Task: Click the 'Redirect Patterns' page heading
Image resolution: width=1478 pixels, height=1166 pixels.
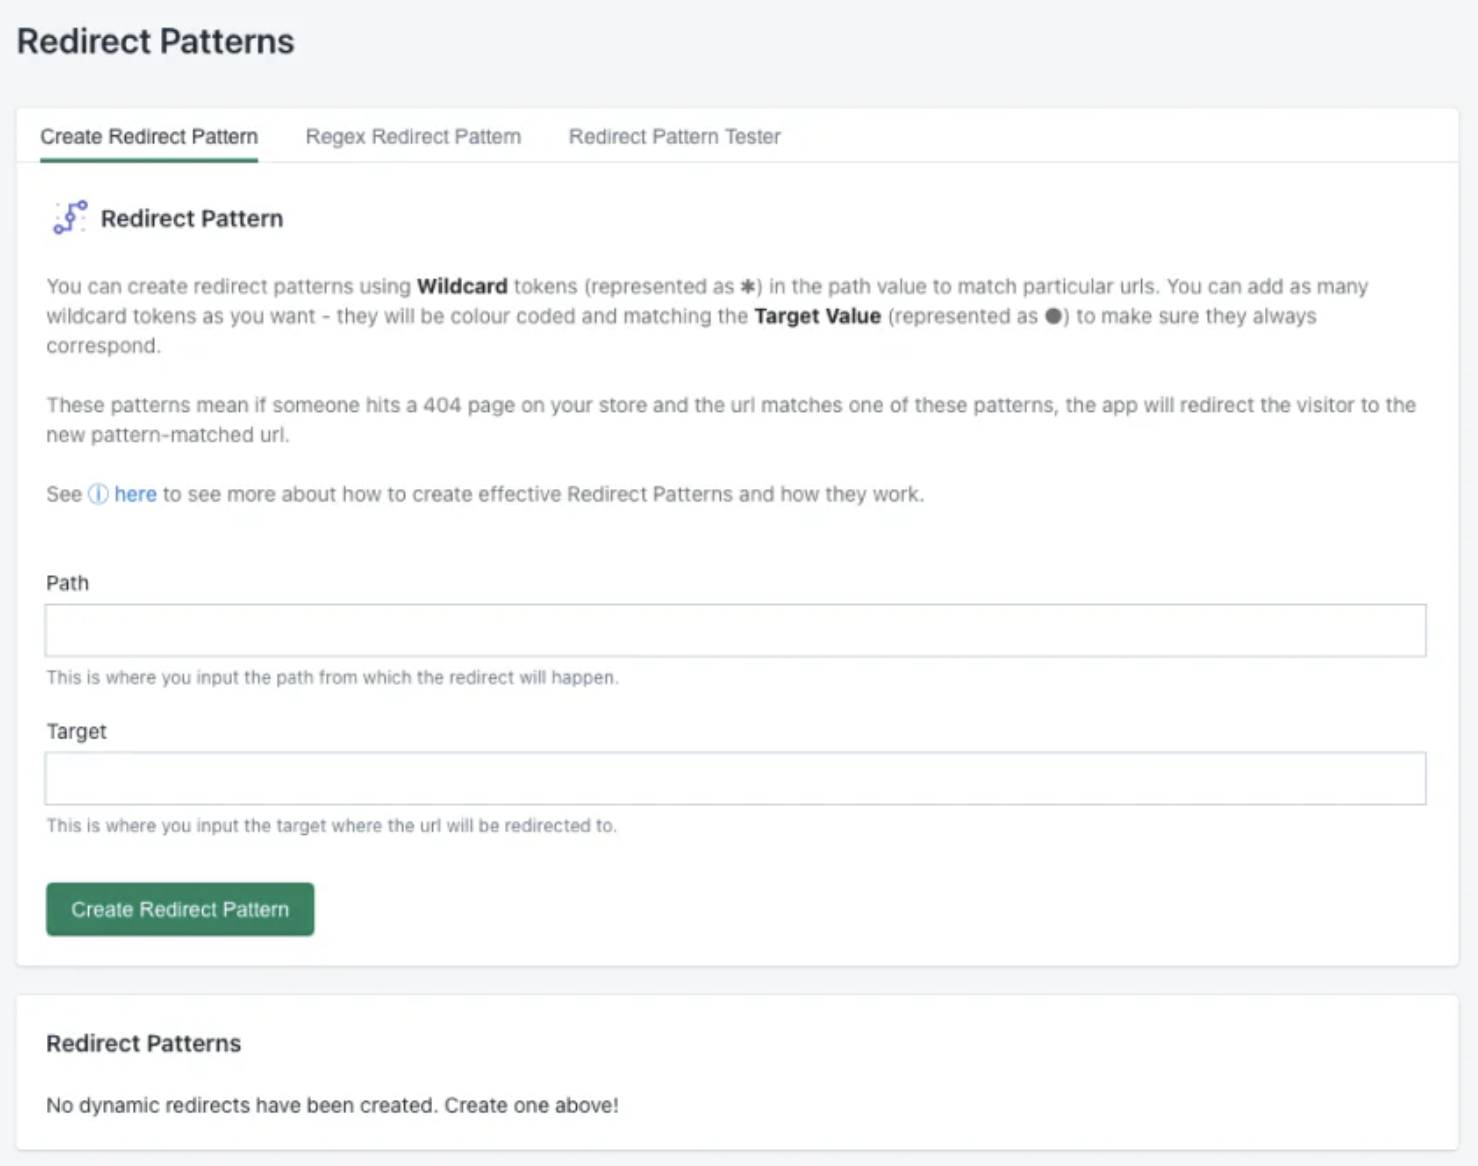Action: click(156, 41)
